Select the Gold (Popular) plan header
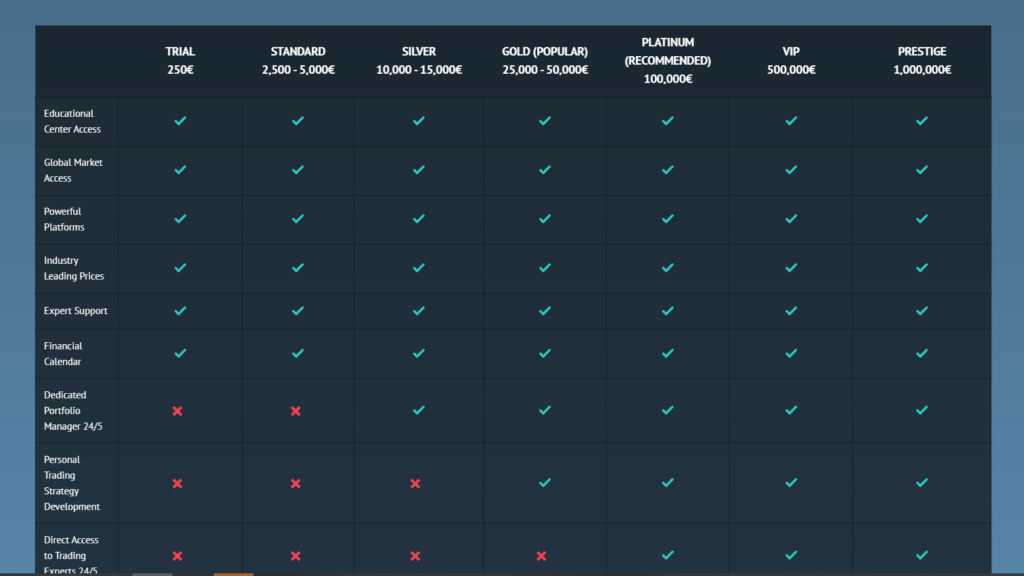Screen dimensions: 1024x576 pos(544,61)
